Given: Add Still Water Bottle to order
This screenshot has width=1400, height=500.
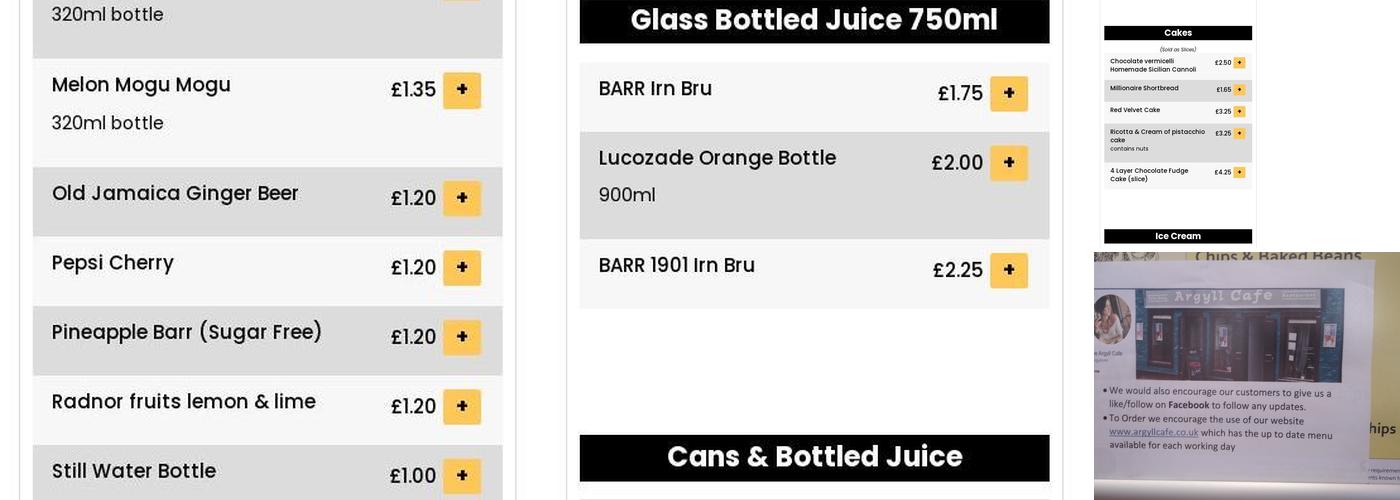Looking at the screenshot, I should click(x=461, y=476).
